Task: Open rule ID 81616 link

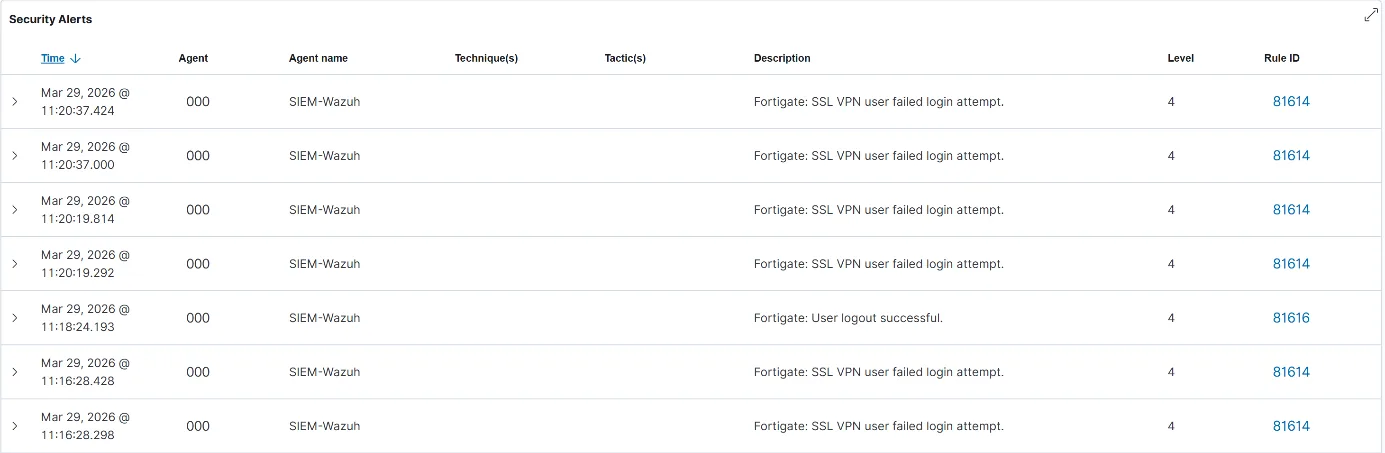Action: point(1291,317)
